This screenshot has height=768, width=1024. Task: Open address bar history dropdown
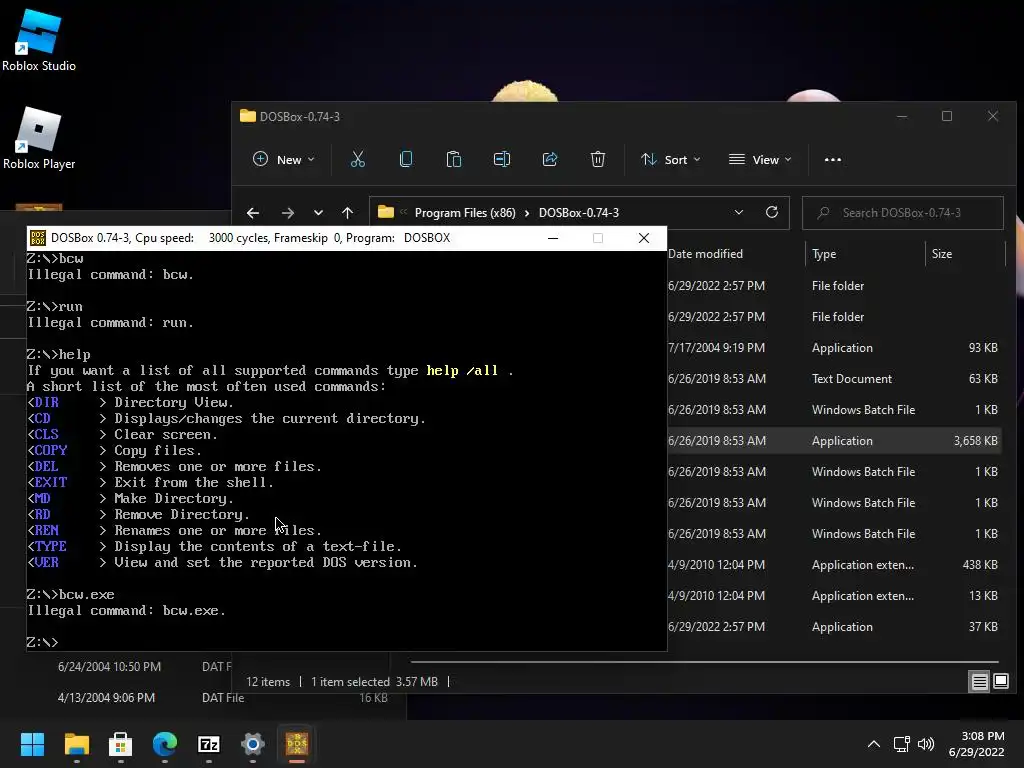[x=739, y=212]
